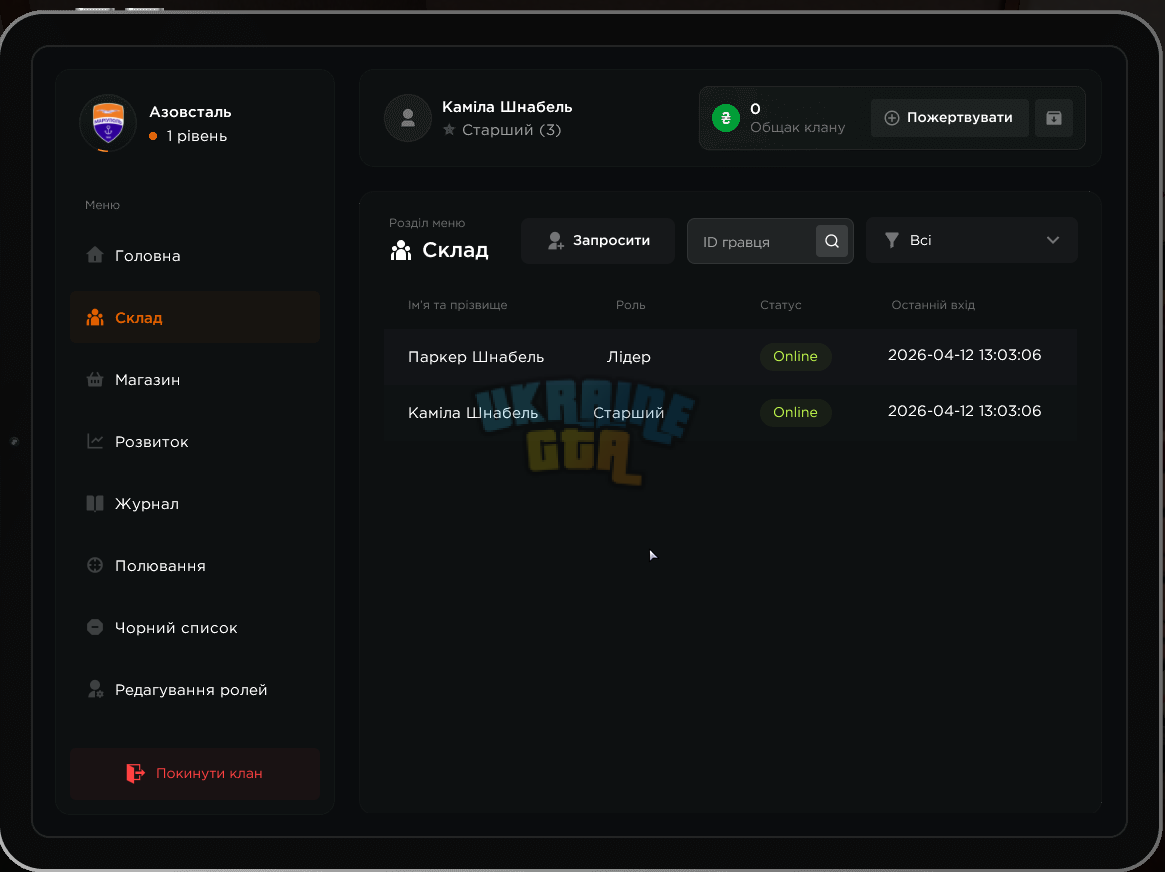Click the chart icon beside Розвиток

[95, 441]
